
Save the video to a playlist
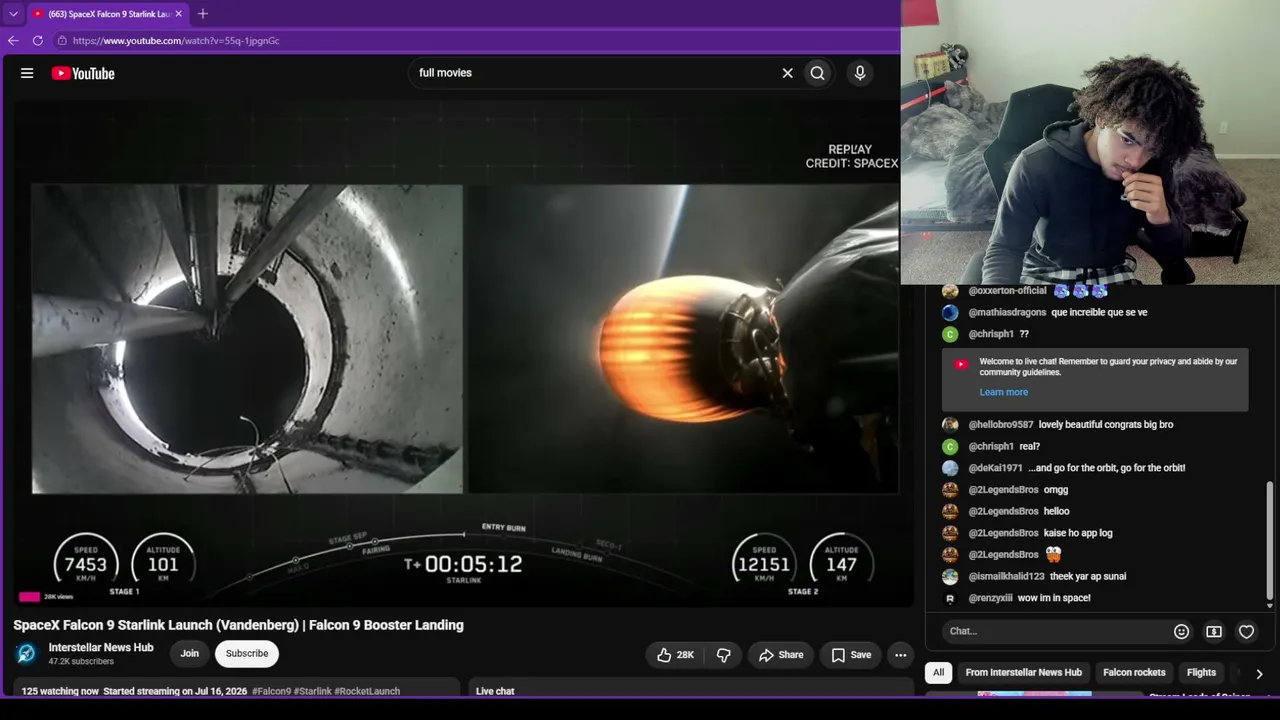click(x=851, y=655)
